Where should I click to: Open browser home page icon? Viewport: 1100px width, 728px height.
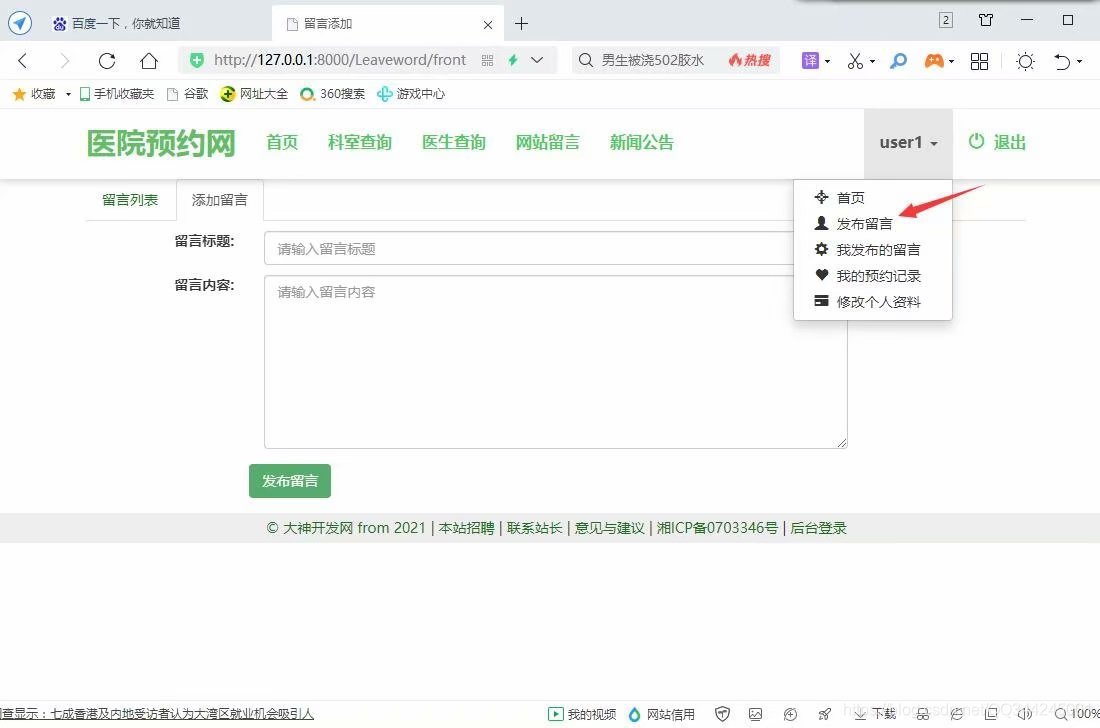click(x=149, y=61)
